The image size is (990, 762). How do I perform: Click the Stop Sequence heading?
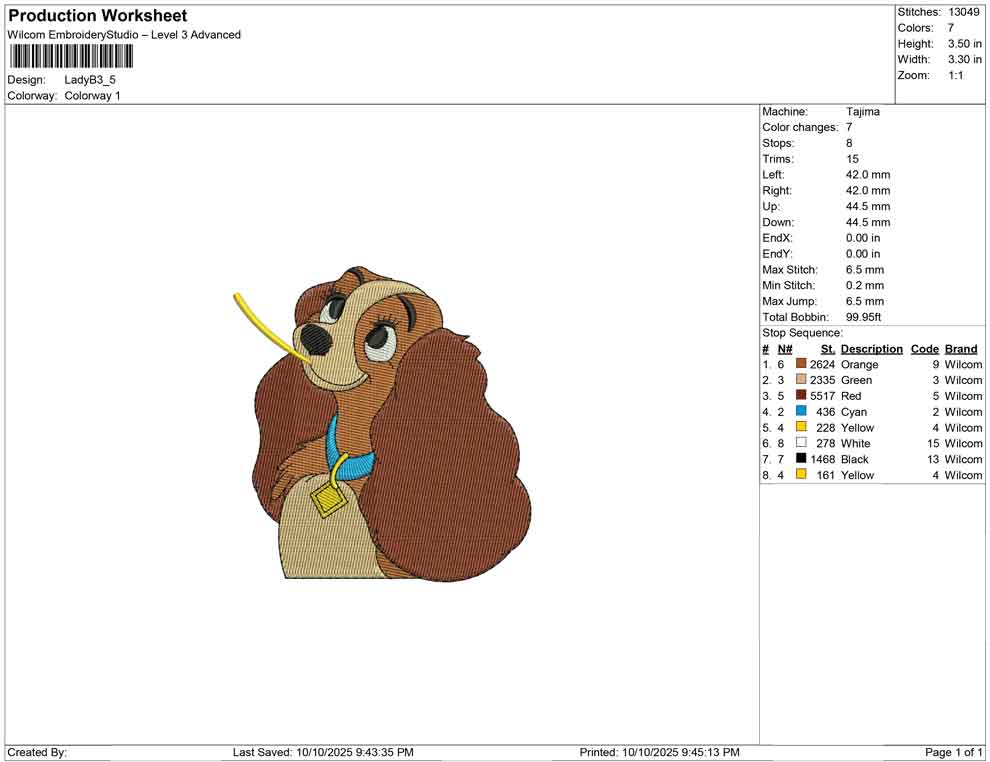pyautogui.click(x=802, y=333)
